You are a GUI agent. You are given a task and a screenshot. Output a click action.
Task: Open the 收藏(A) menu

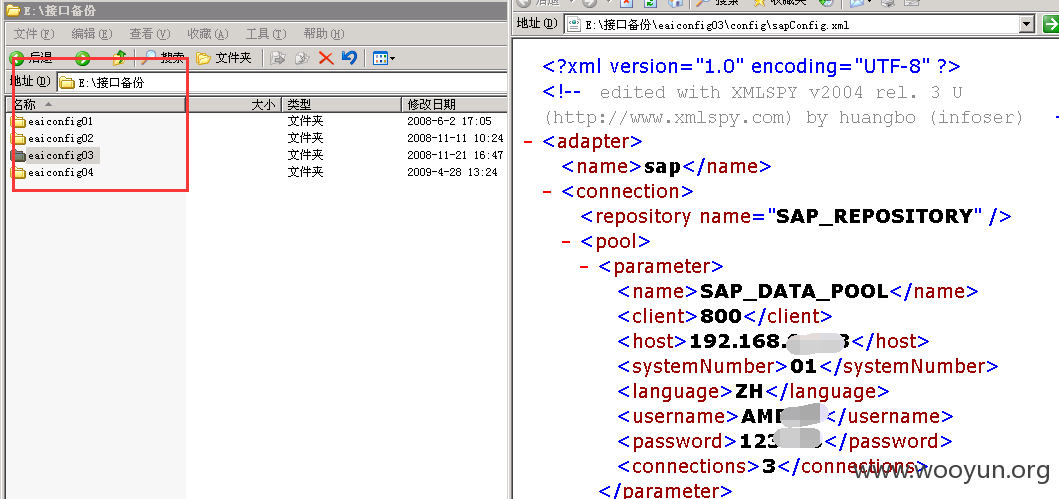[208, 34]
